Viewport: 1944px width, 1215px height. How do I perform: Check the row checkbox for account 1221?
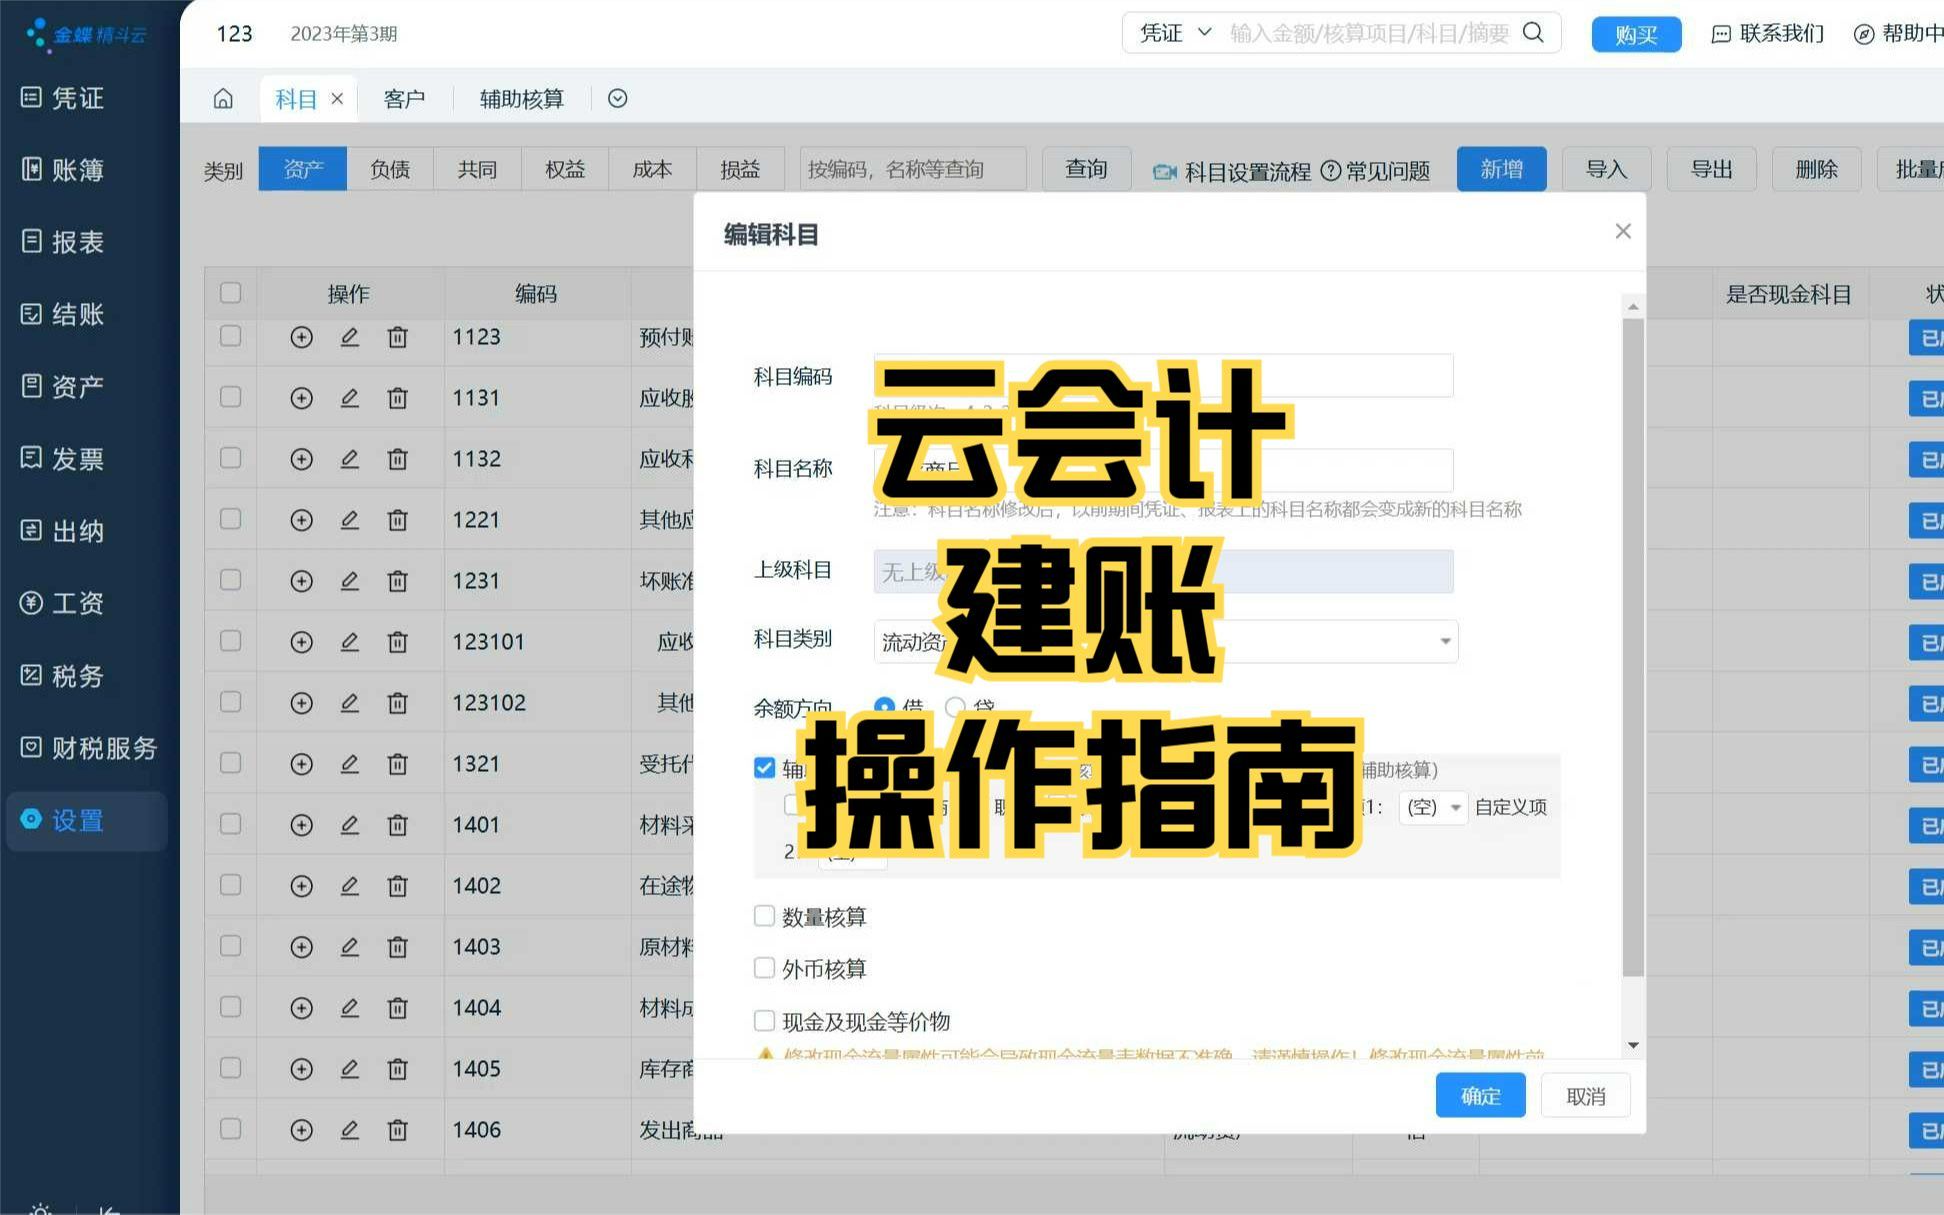[231, 519]
